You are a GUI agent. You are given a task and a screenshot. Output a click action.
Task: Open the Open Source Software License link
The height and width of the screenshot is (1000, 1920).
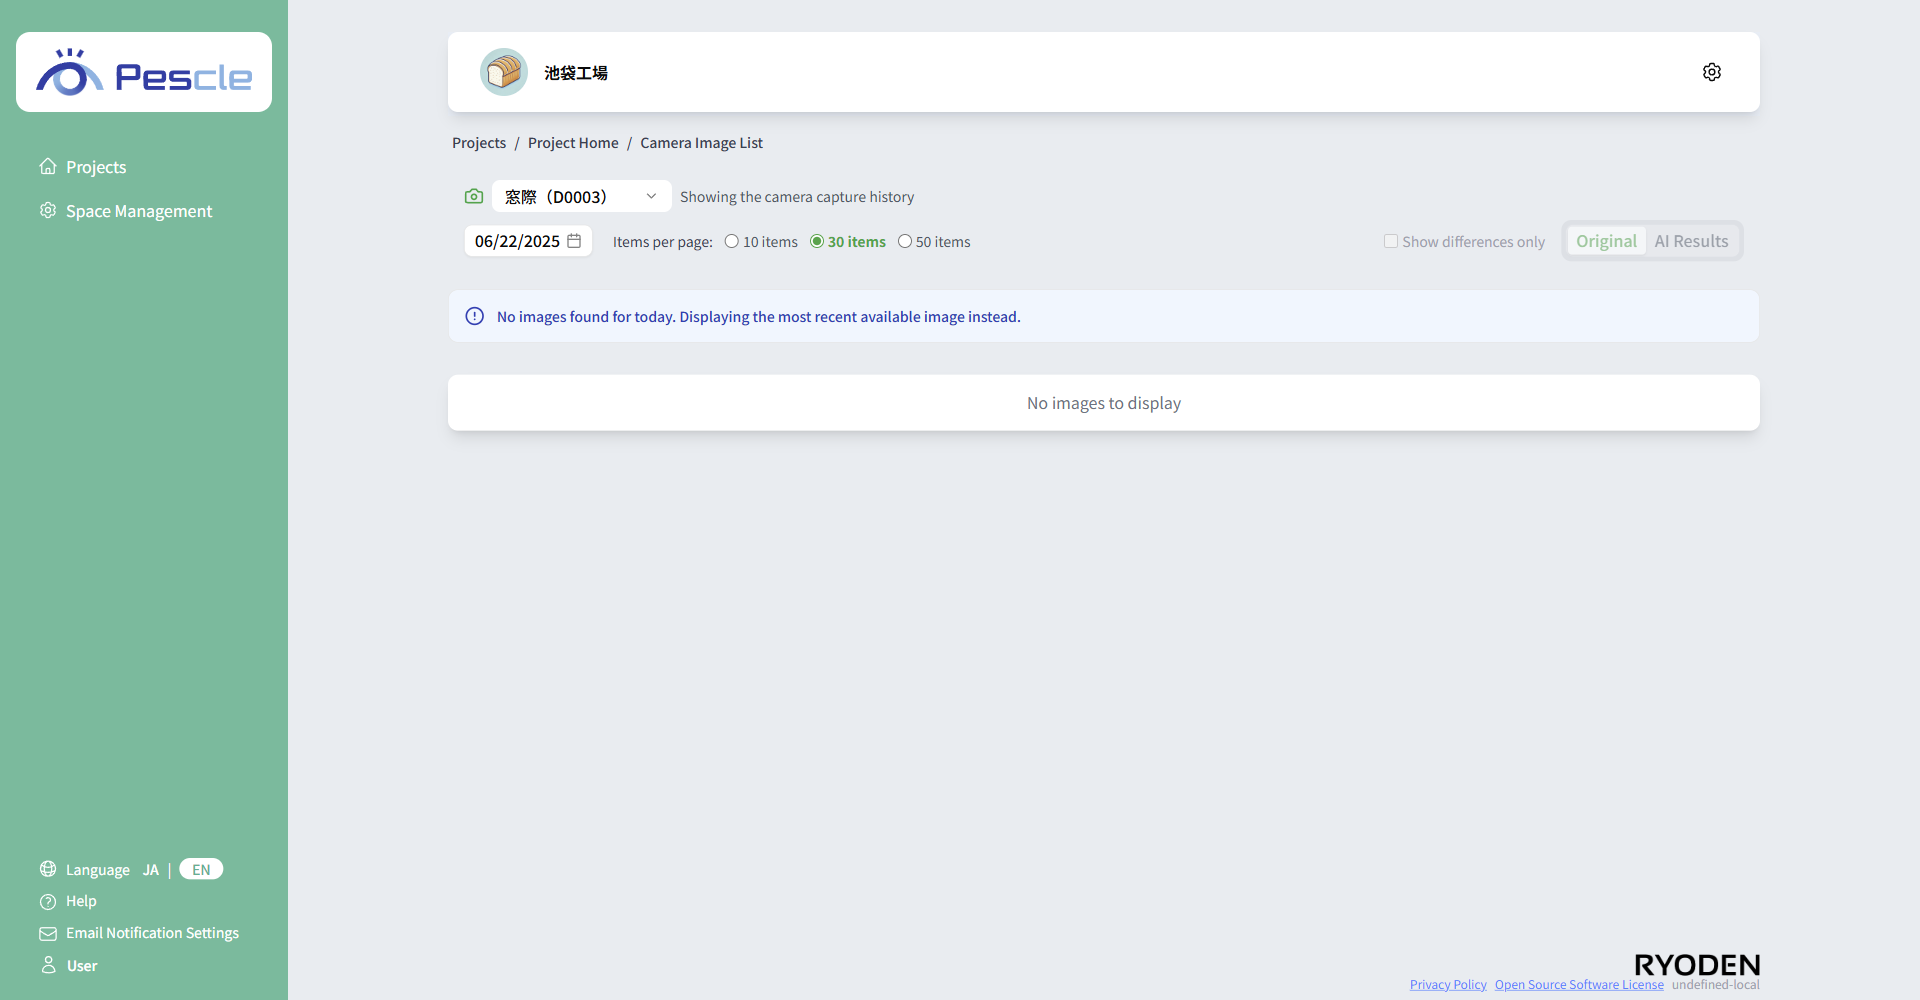[1579, 985]
